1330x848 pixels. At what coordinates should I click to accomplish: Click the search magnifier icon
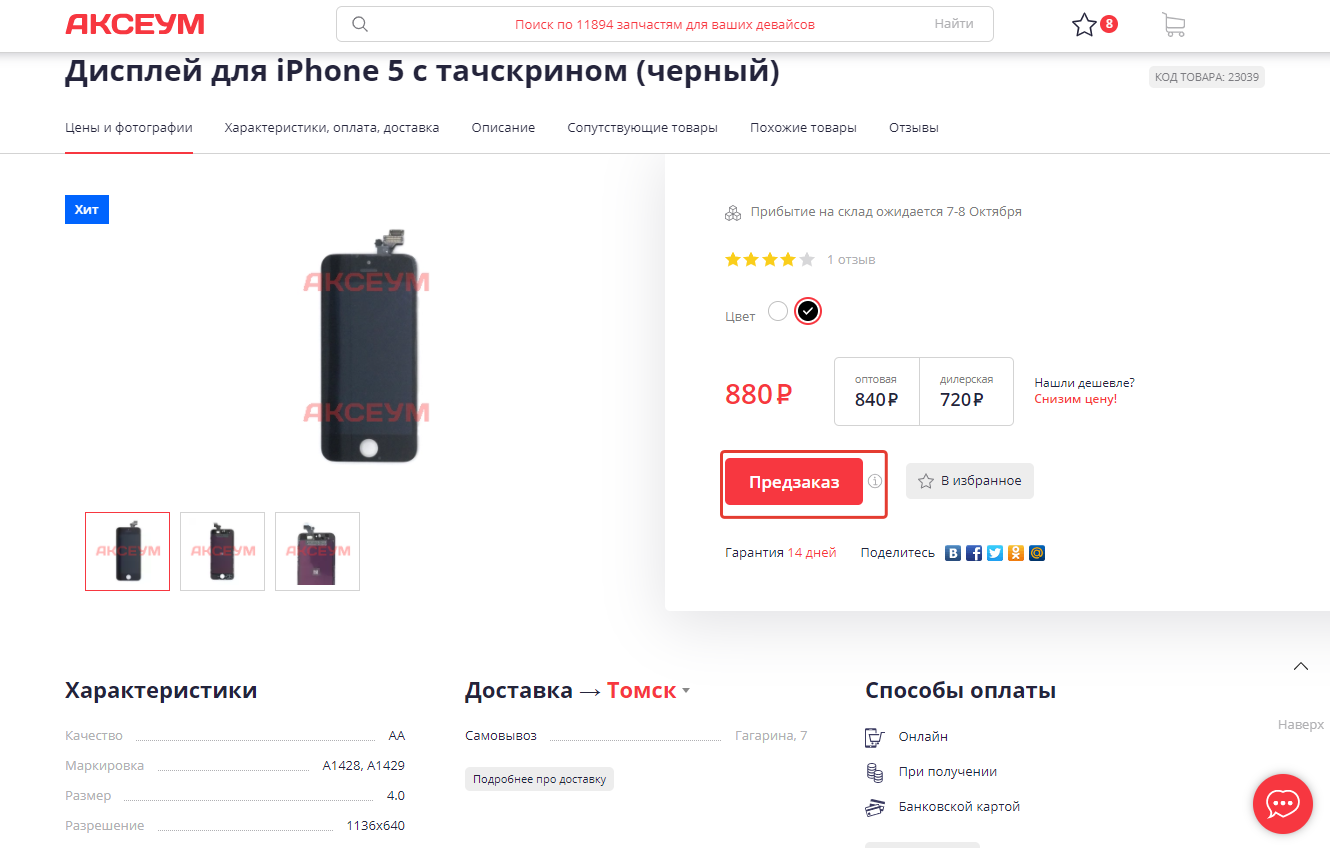[361, 24]
